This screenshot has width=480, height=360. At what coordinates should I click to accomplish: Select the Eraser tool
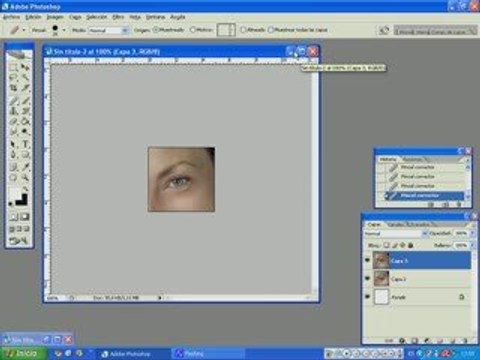pos(13,122)
